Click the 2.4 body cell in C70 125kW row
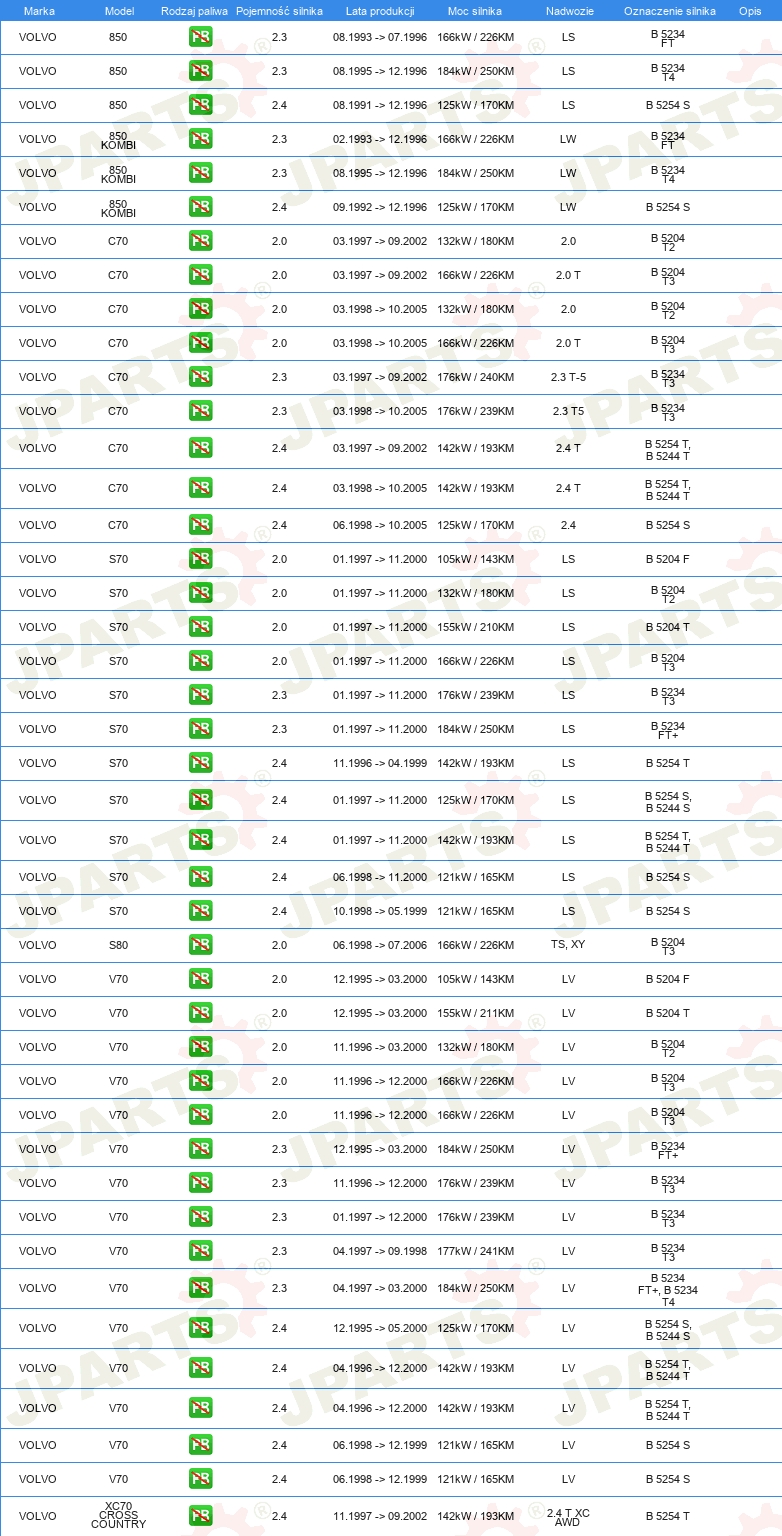 pos(568,526)
